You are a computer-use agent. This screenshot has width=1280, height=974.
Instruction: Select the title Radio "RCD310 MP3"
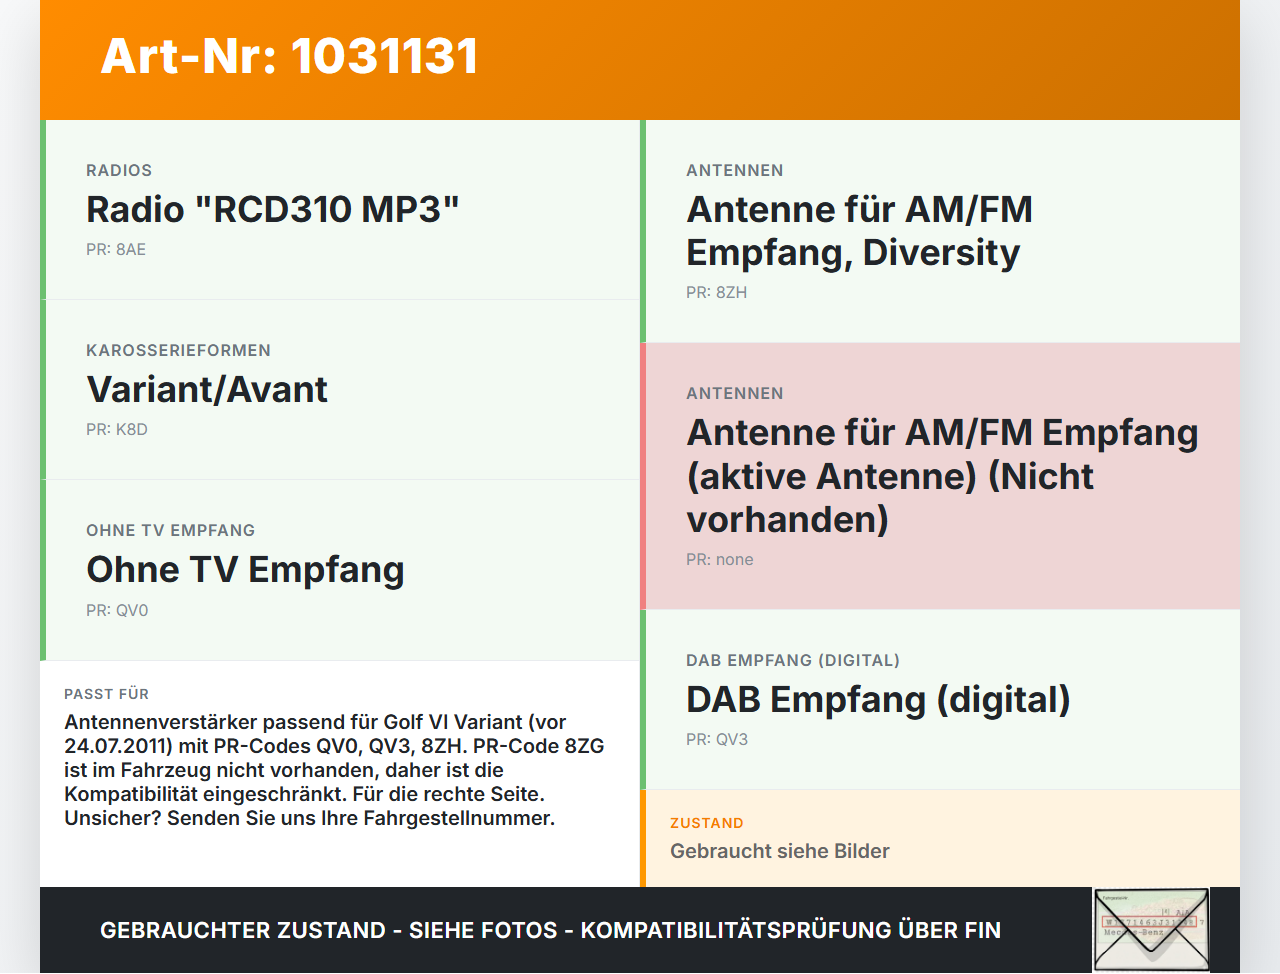pos(273,209)
